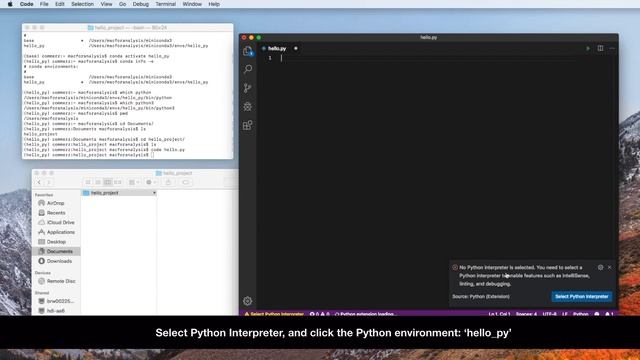Open the Source Control view in activity bar

(x=248, y=88)
